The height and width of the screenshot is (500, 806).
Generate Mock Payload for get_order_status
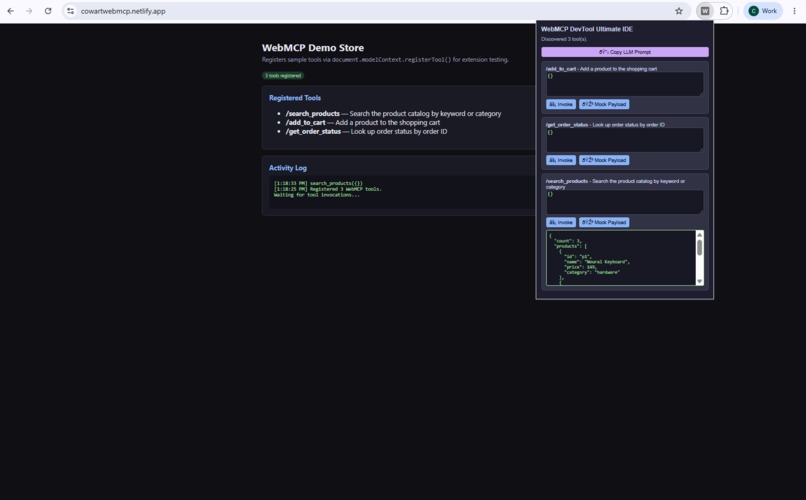[604, 160]
